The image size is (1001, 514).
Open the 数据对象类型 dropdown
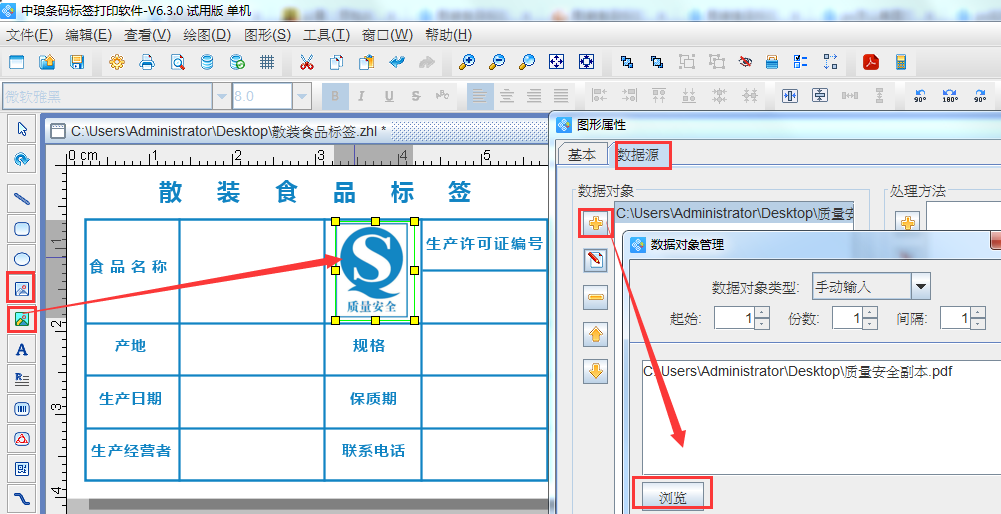920,287
